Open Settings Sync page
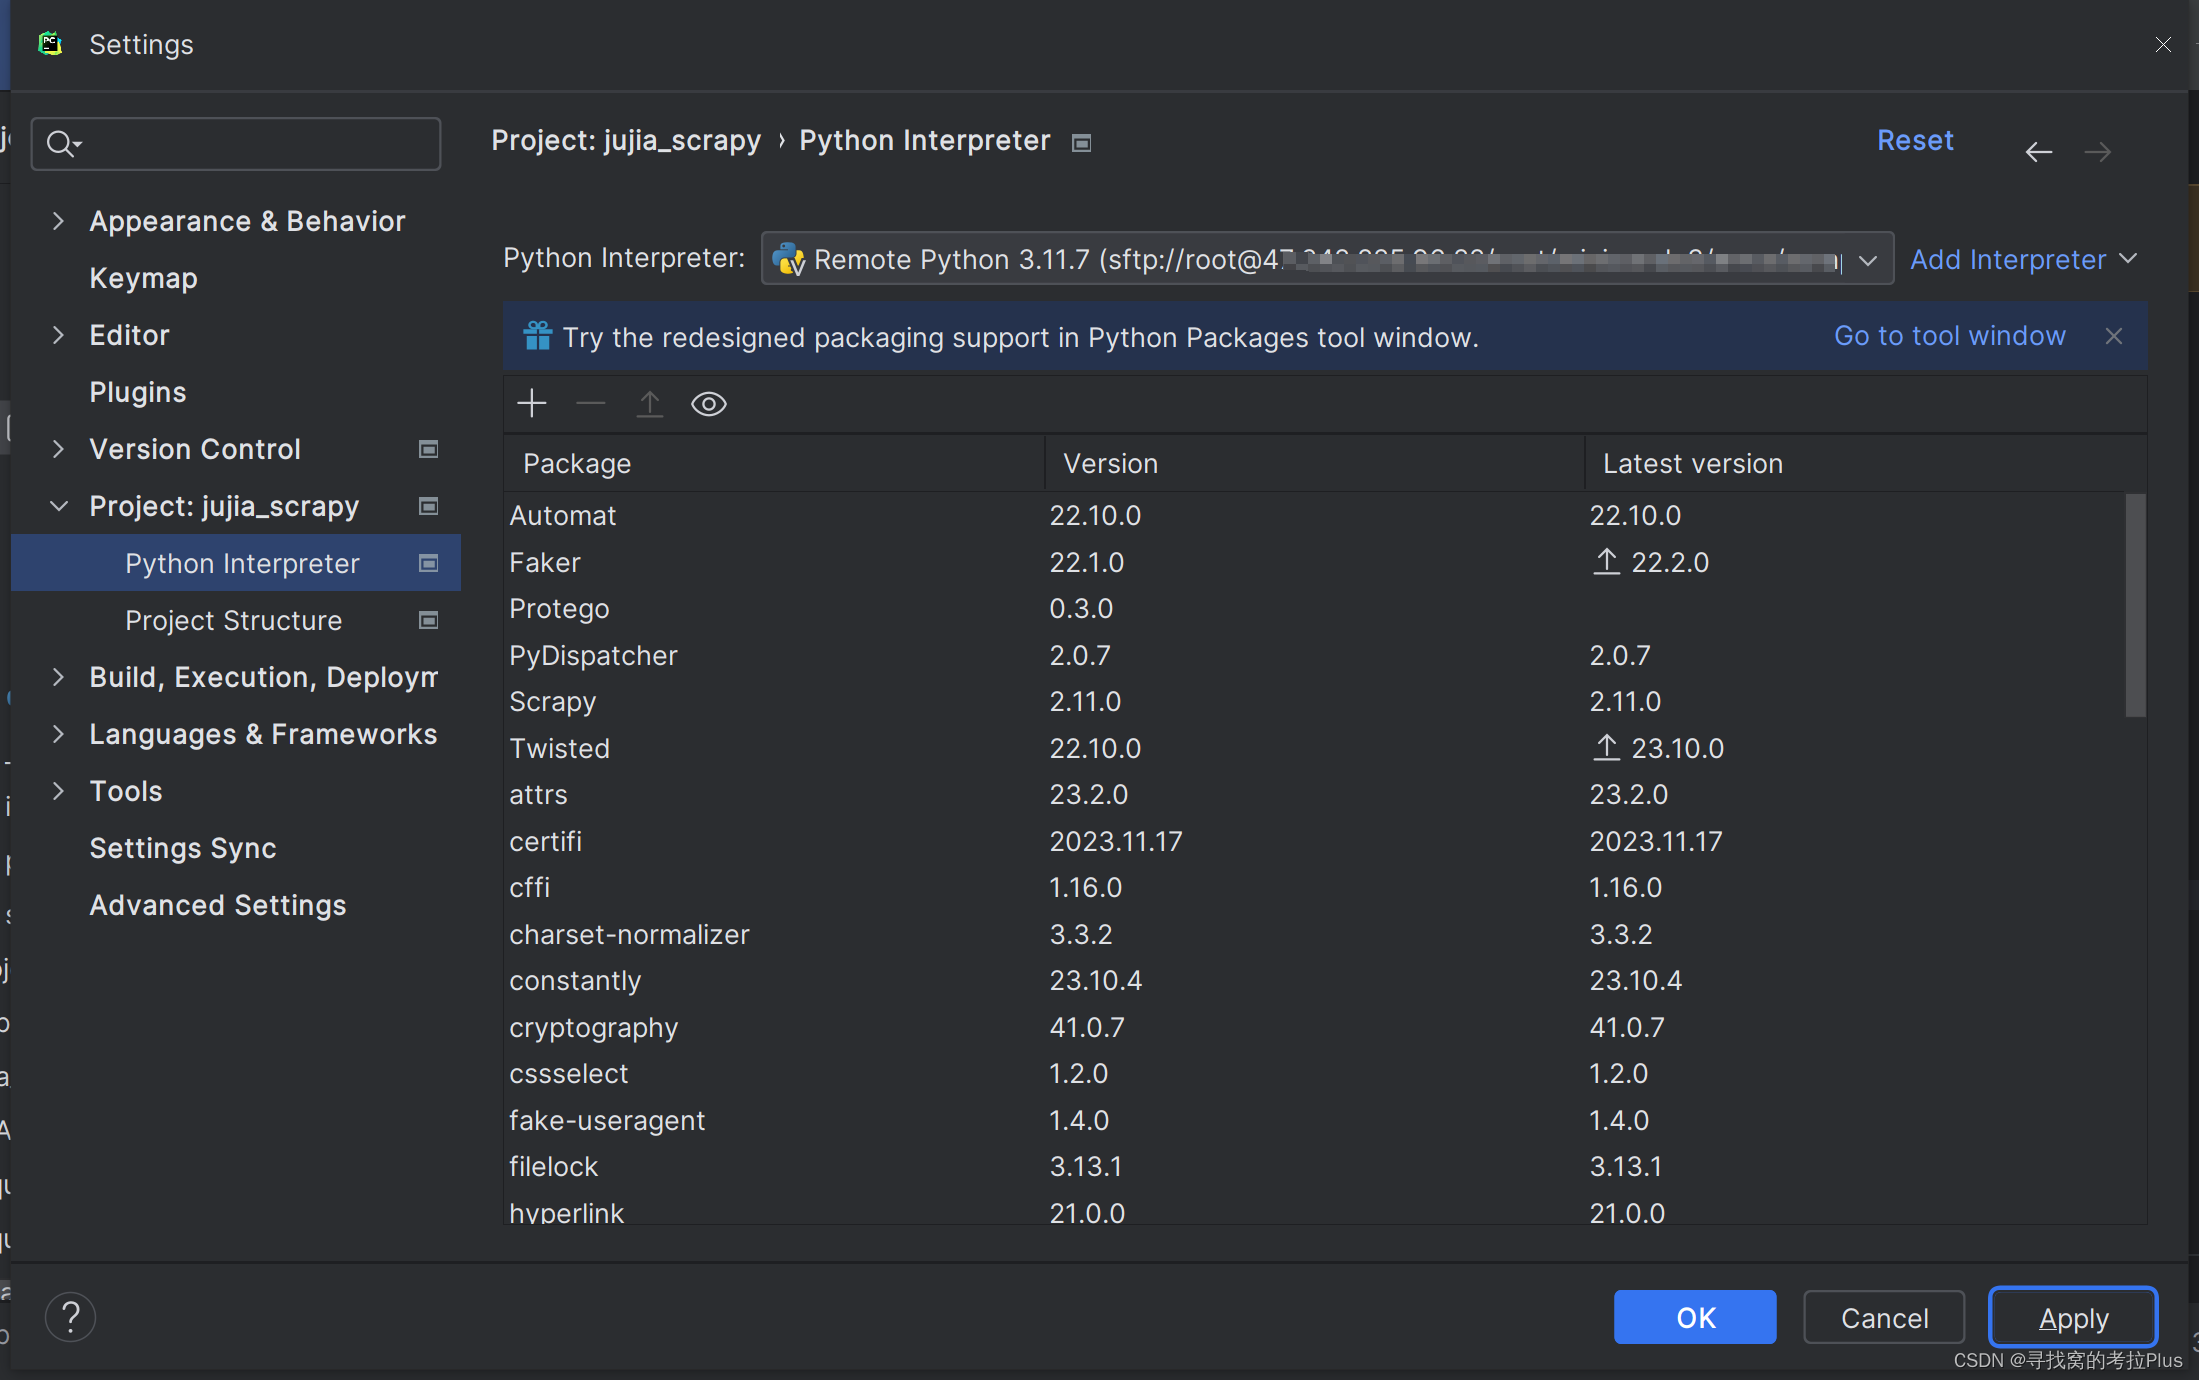Image resolution: width=2199 pixels, height=1380 pixels. click(x=183, y=848)
